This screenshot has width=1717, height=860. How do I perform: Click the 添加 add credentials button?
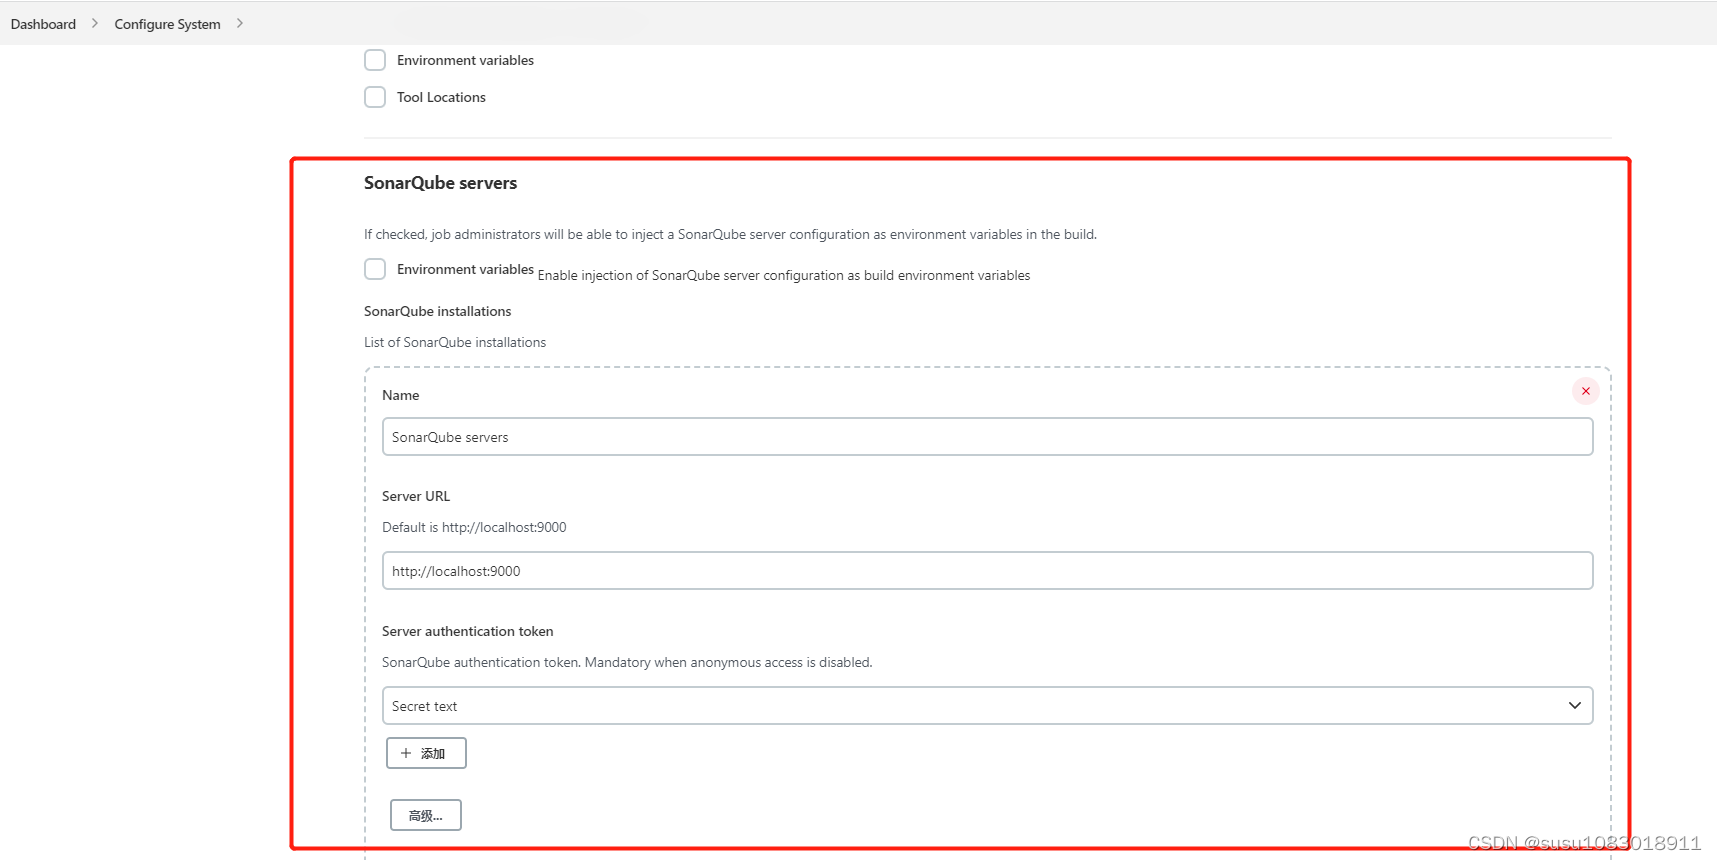coord(426,753)
